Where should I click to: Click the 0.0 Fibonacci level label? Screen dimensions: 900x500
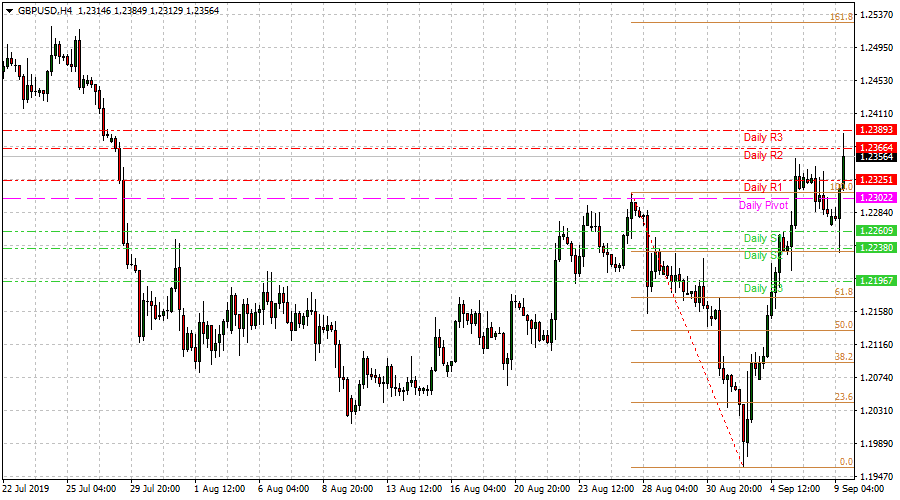click(846, 462)
